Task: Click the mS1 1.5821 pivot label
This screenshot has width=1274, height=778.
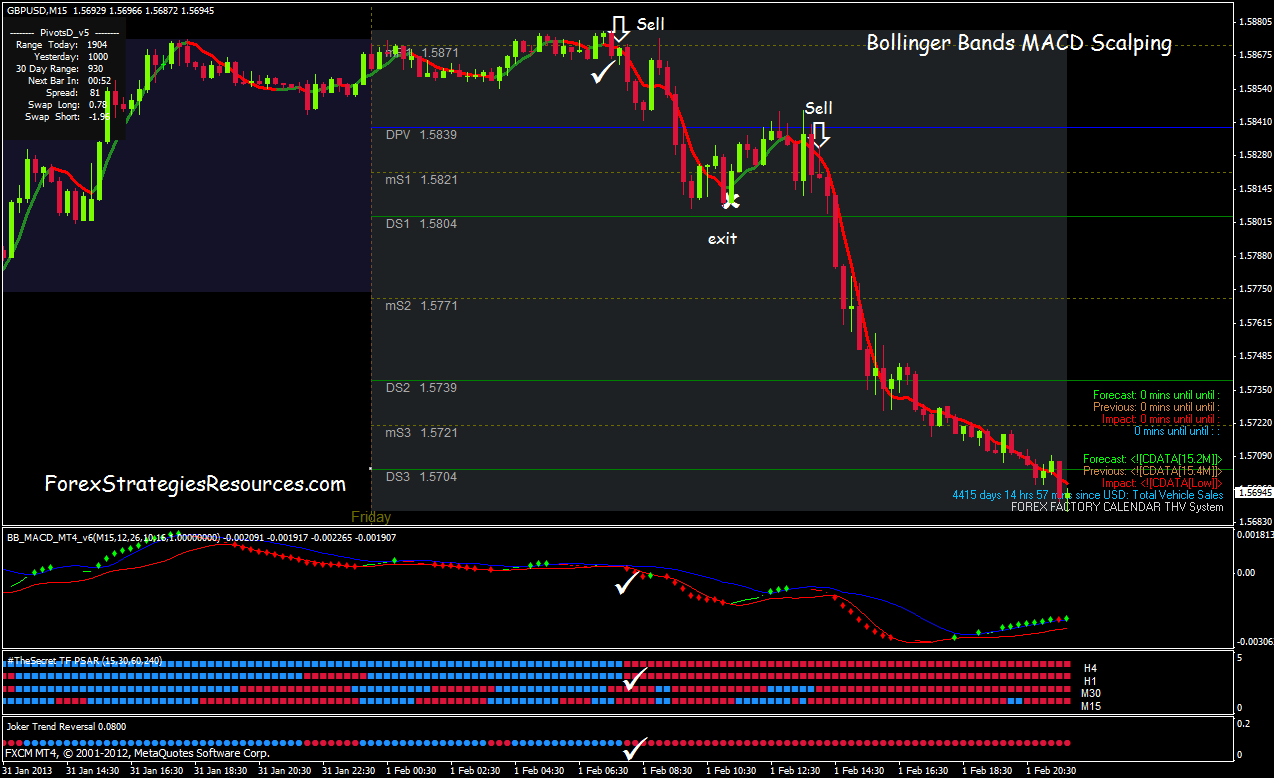Action: click(x=421, y=180)
